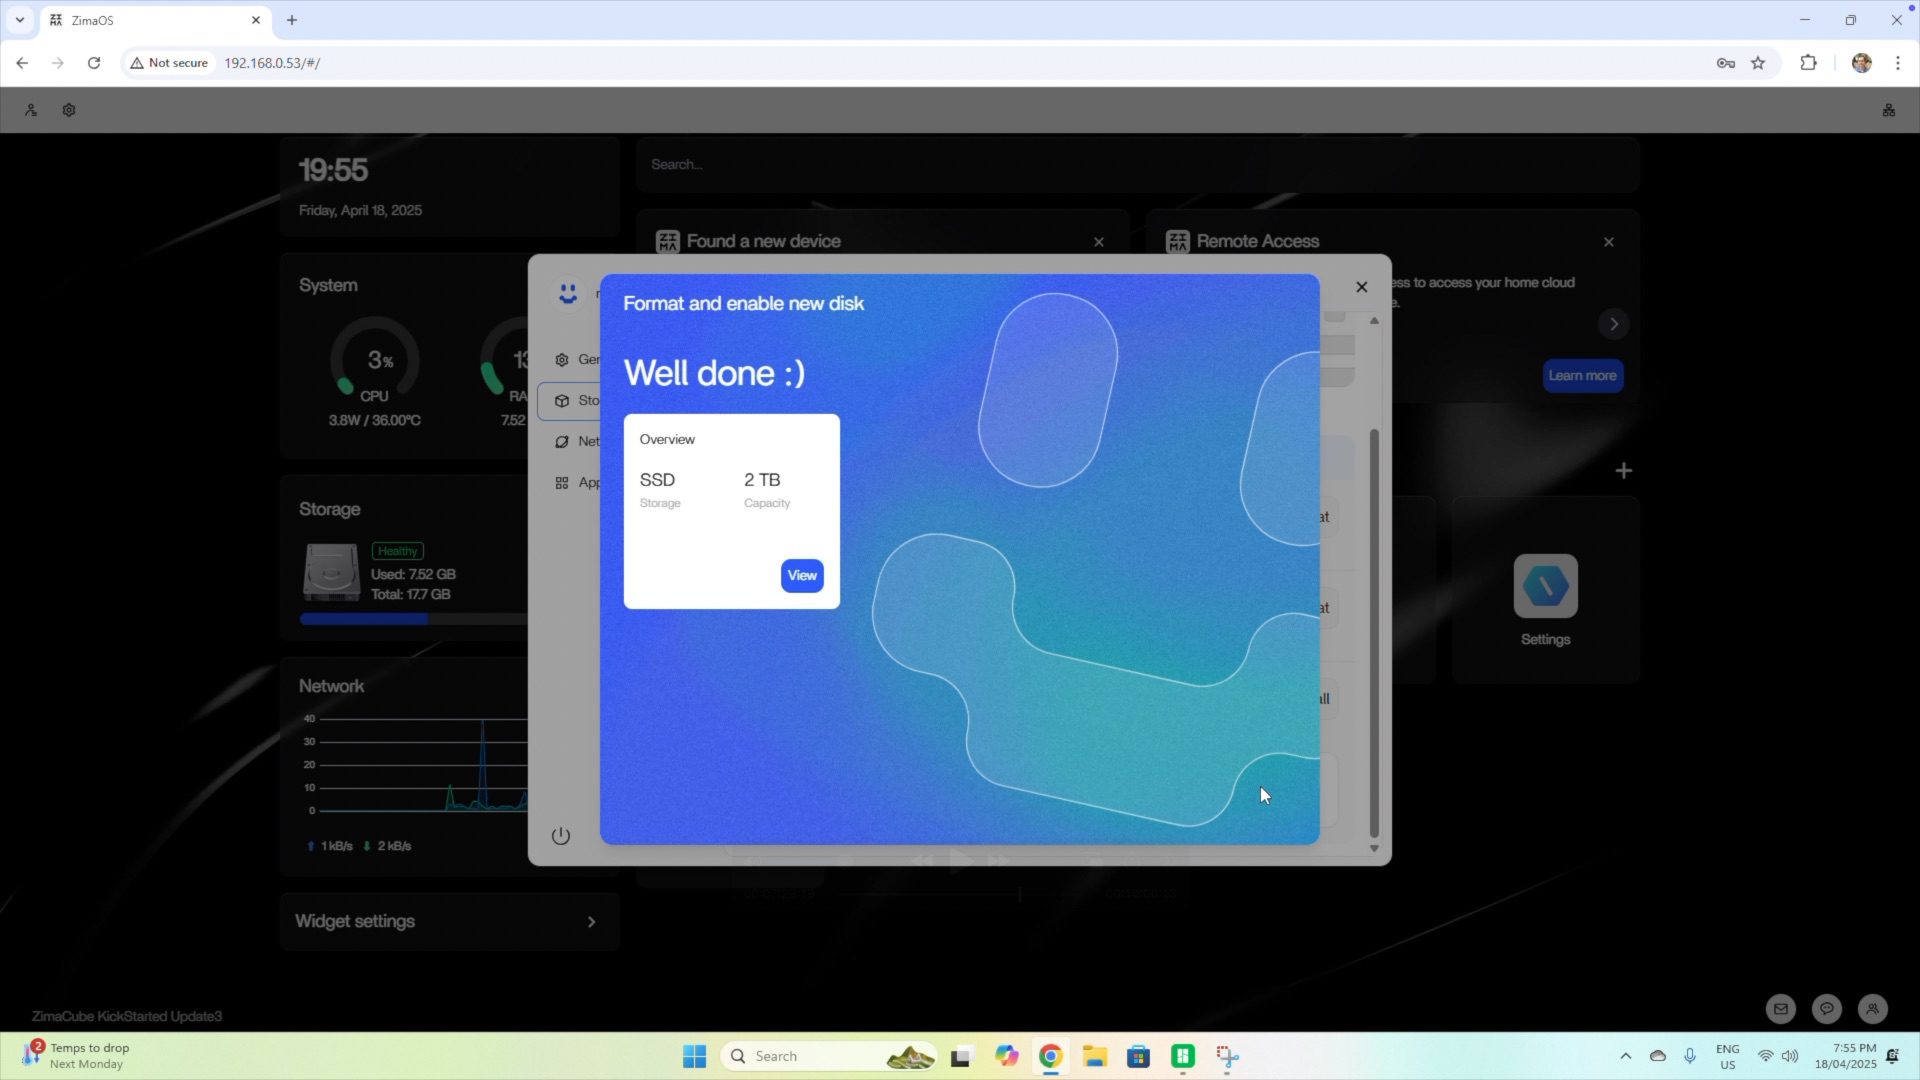Open the gear settings icon in top bar

(69, 111)
